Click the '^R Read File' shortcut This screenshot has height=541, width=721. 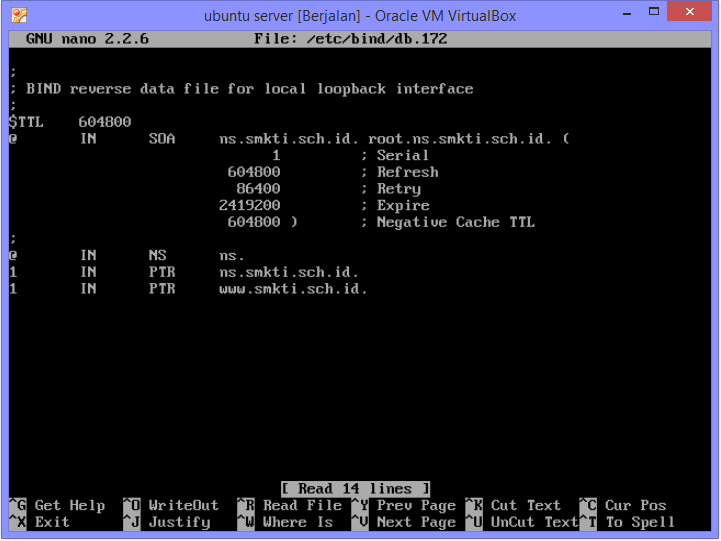tap(290, 505)
